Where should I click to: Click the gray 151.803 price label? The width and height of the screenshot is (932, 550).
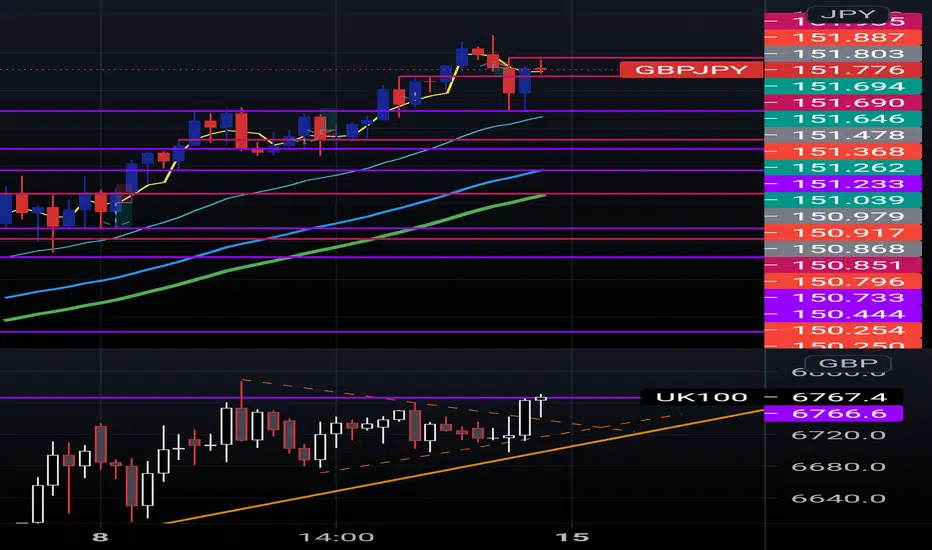[843, 54]
